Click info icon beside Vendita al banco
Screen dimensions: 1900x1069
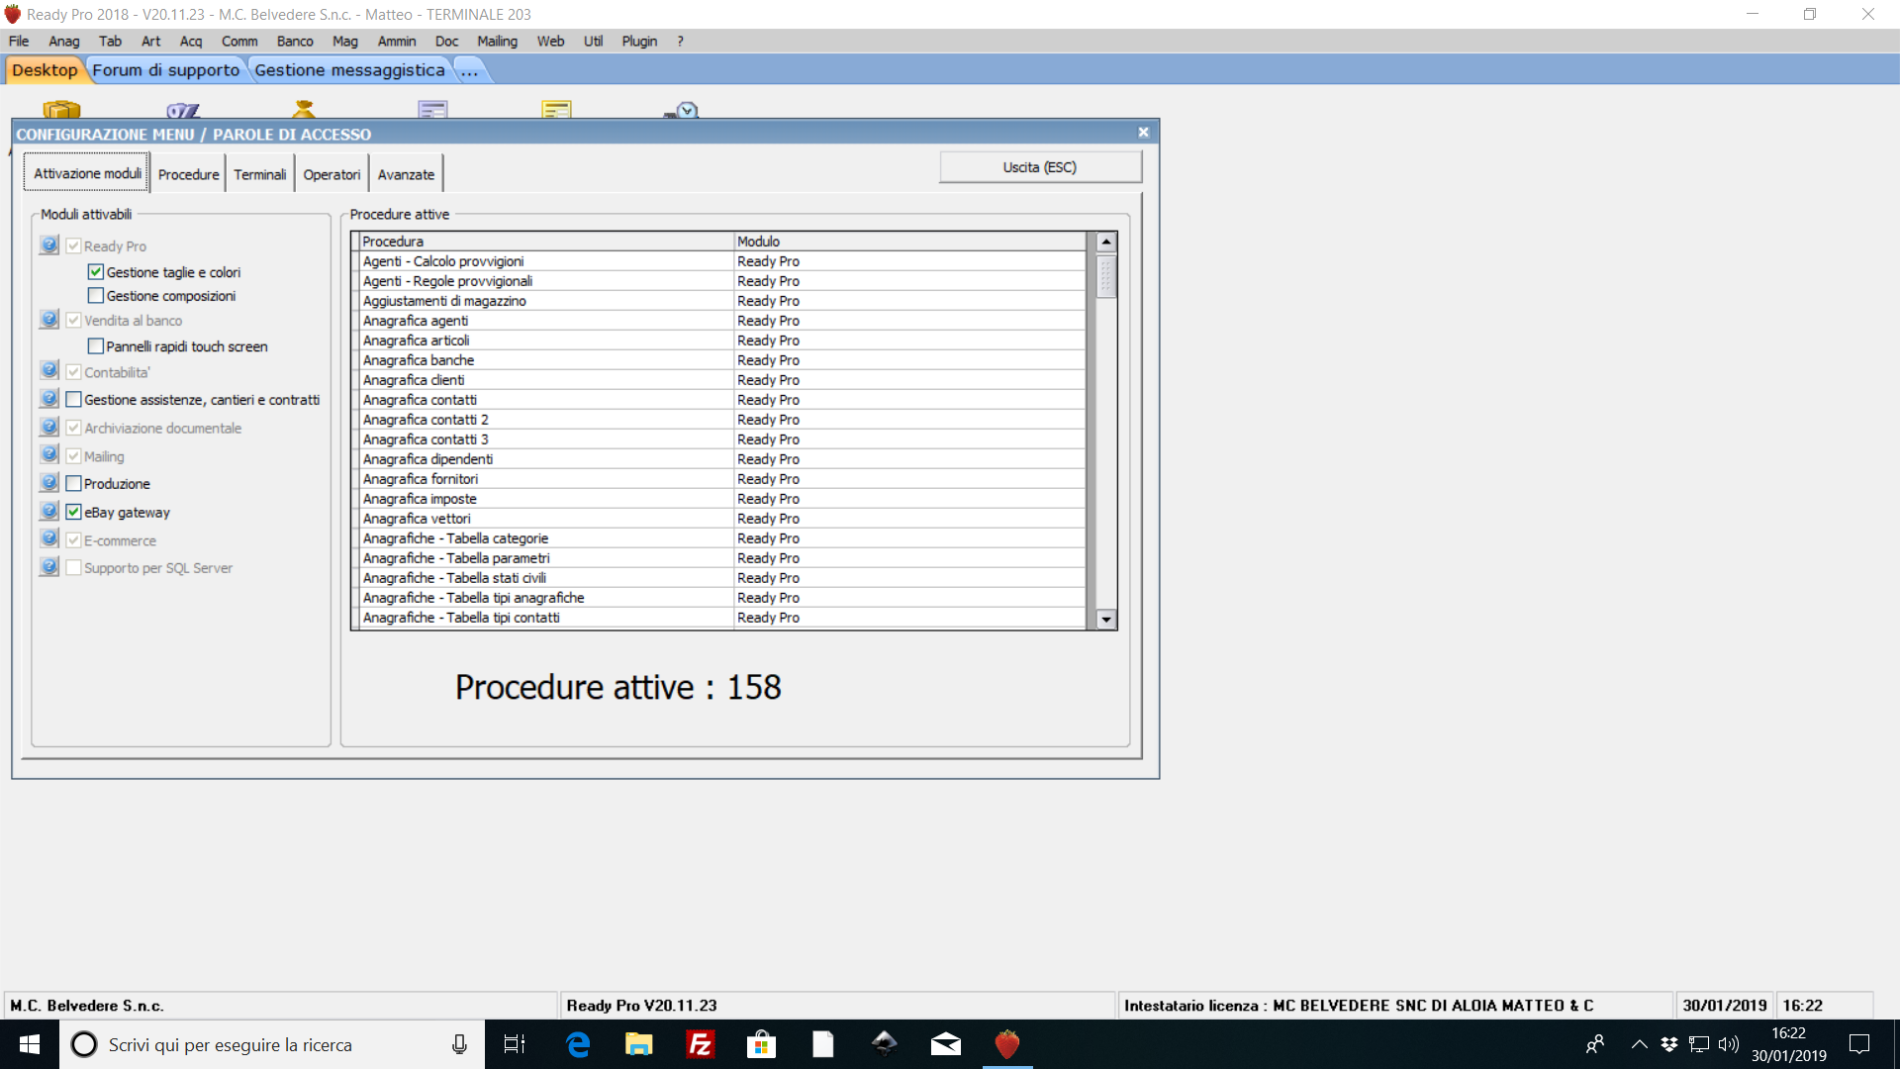pos(49,320)
